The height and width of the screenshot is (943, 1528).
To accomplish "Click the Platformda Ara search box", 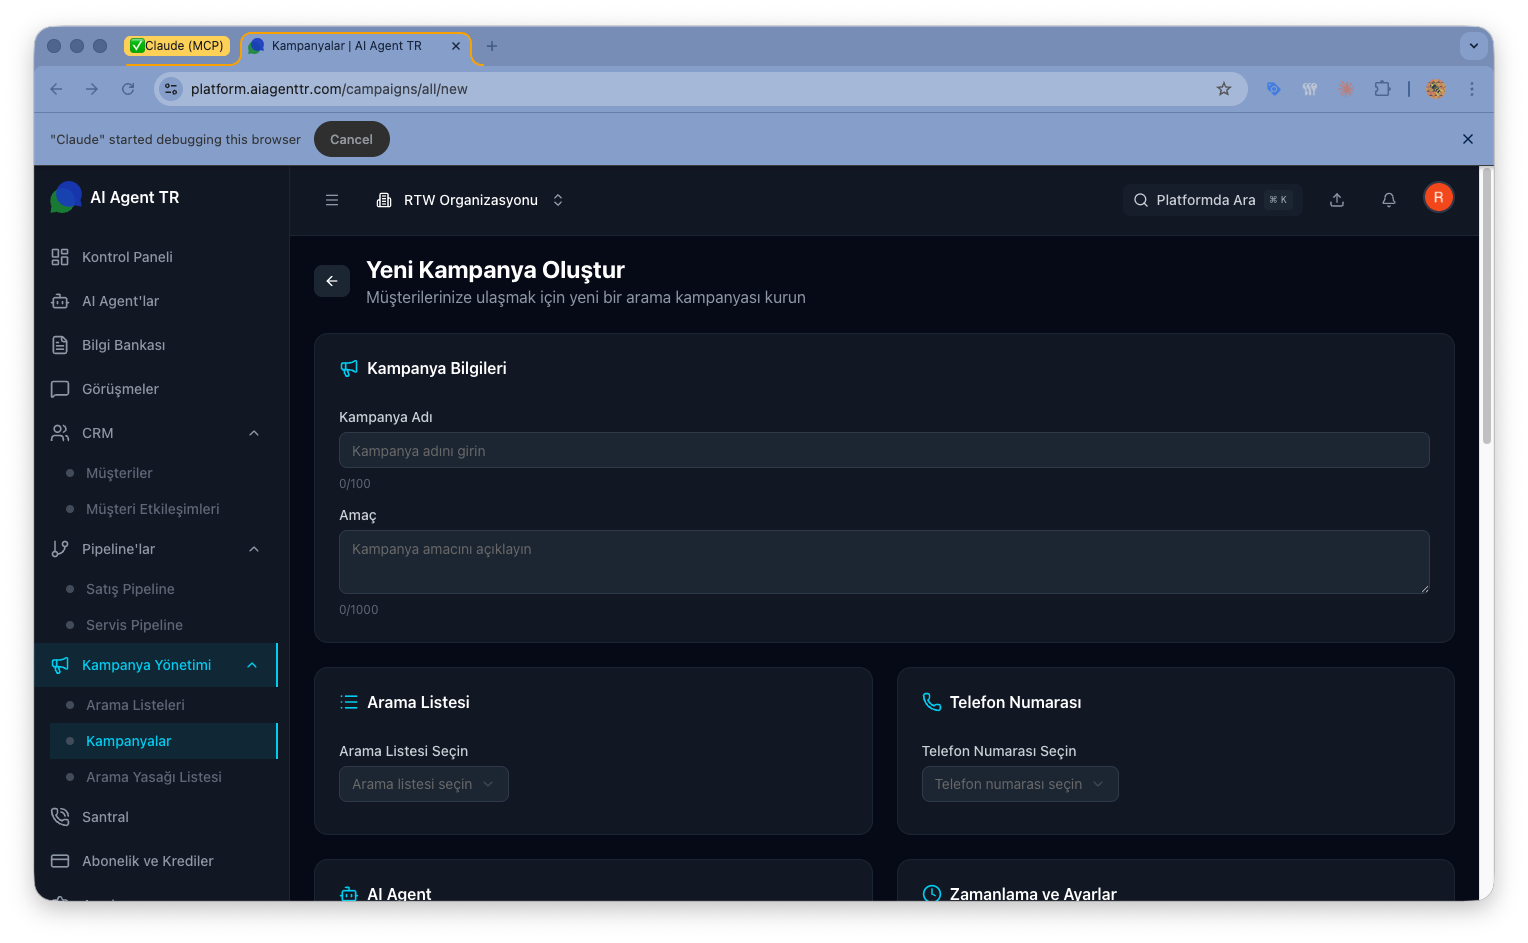I will pos(1212,200).
